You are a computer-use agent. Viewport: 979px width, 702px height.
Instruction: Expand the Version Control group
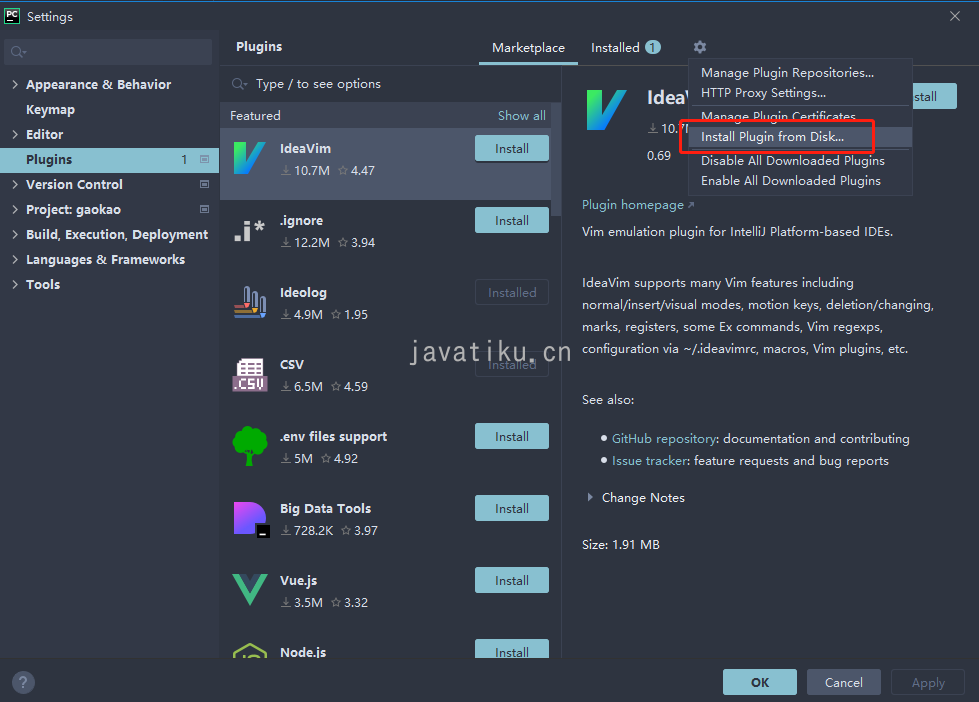click(x=15, y=184)
